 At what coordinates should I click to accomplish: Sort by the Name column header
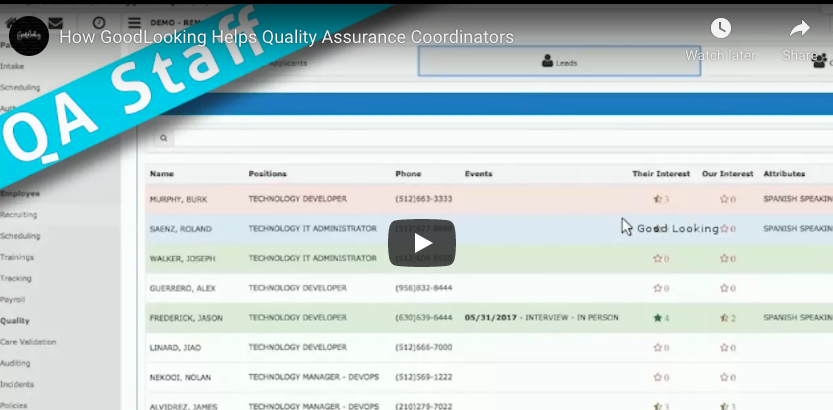162,174
